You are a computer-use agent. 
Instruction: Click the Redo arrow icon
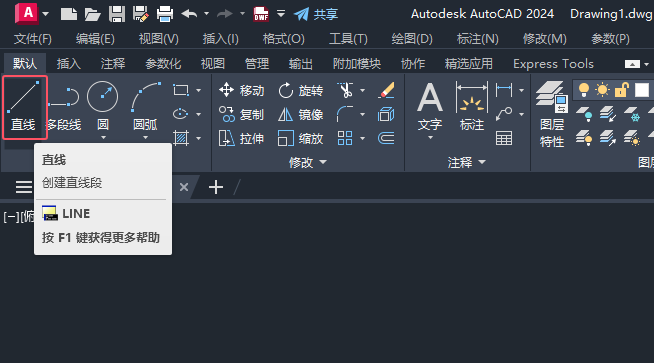point(225,14)
